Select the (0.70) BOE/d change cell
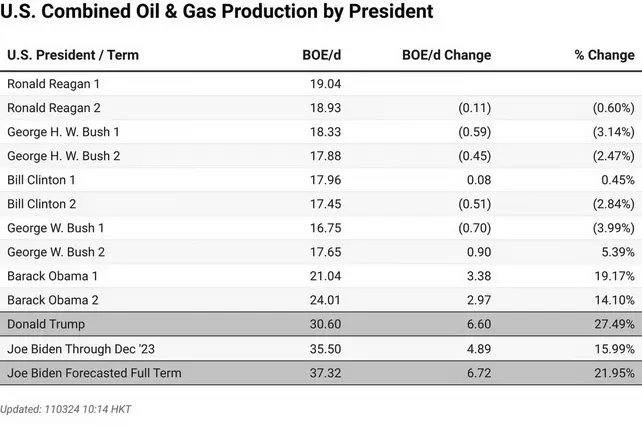Viewport: 642px width, 428px height. tap(472, 228)
